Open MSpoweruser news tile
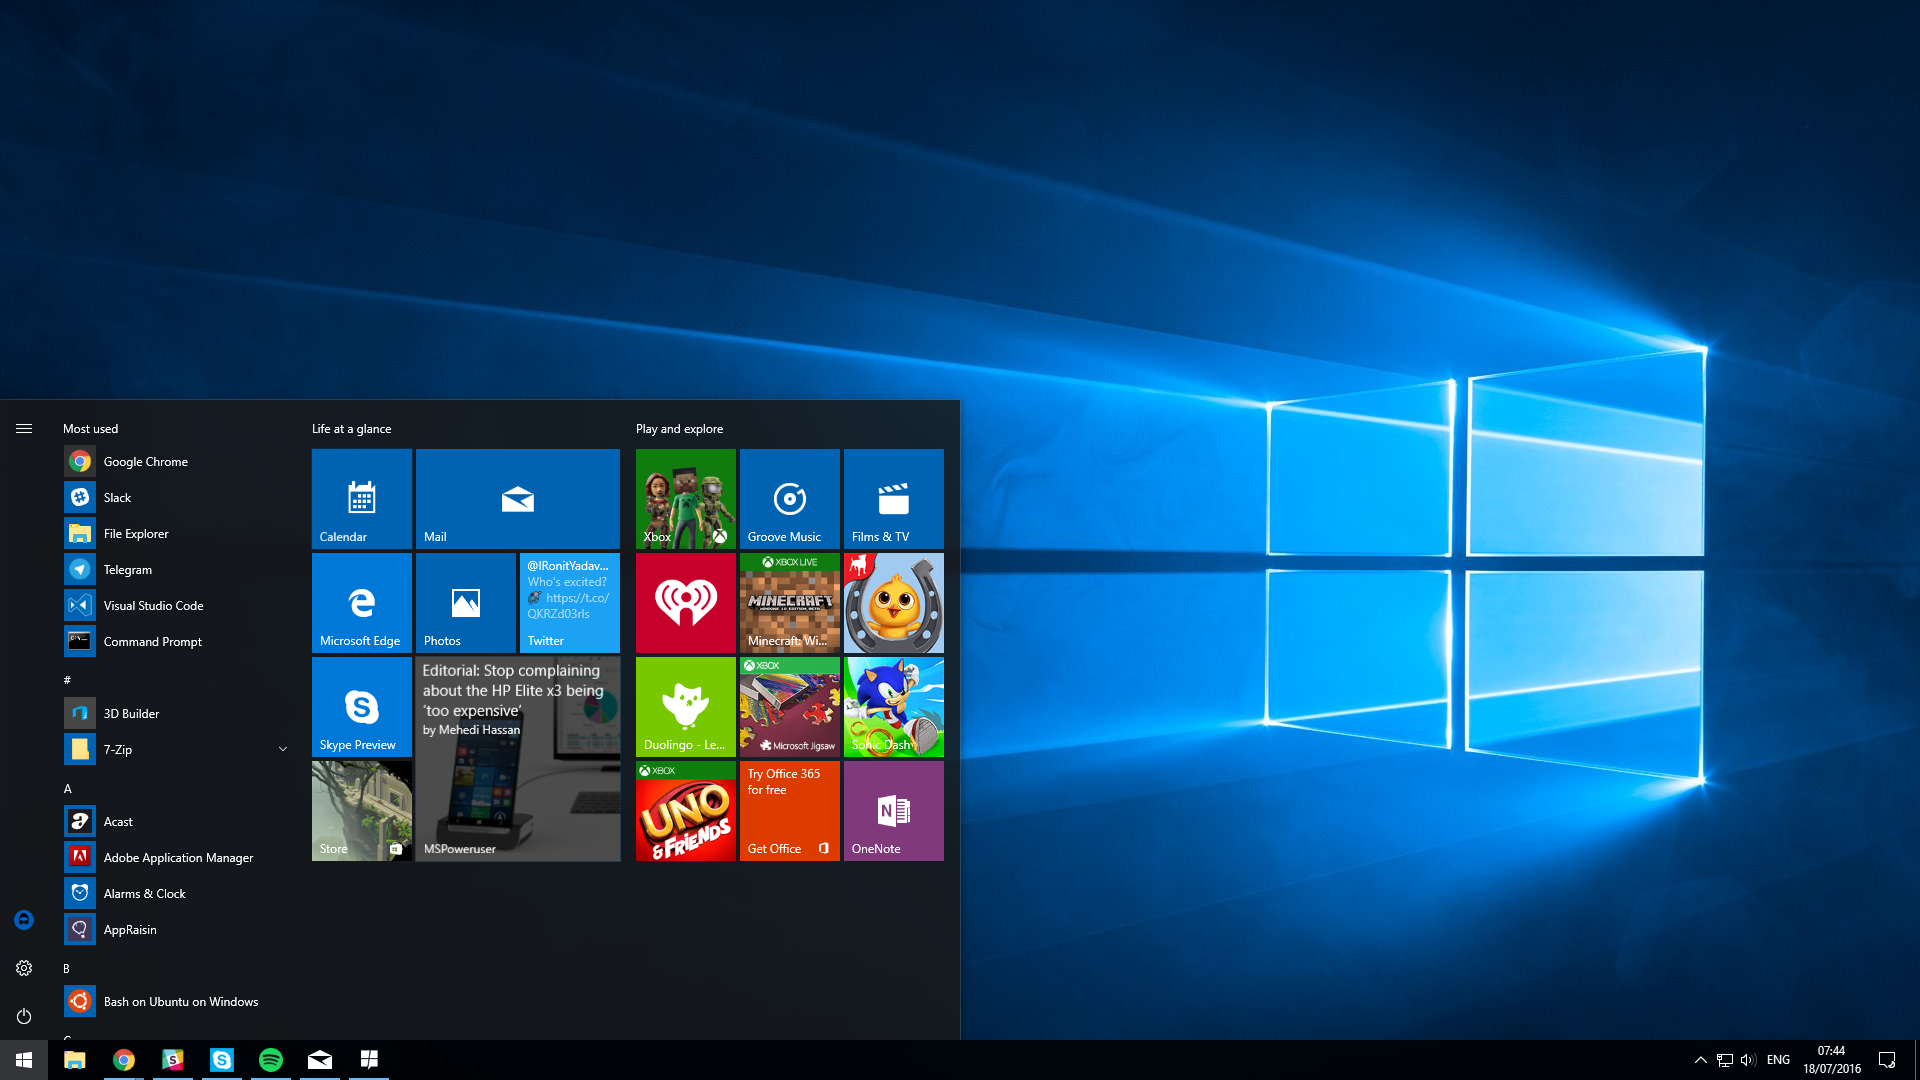 pos(518,758)
